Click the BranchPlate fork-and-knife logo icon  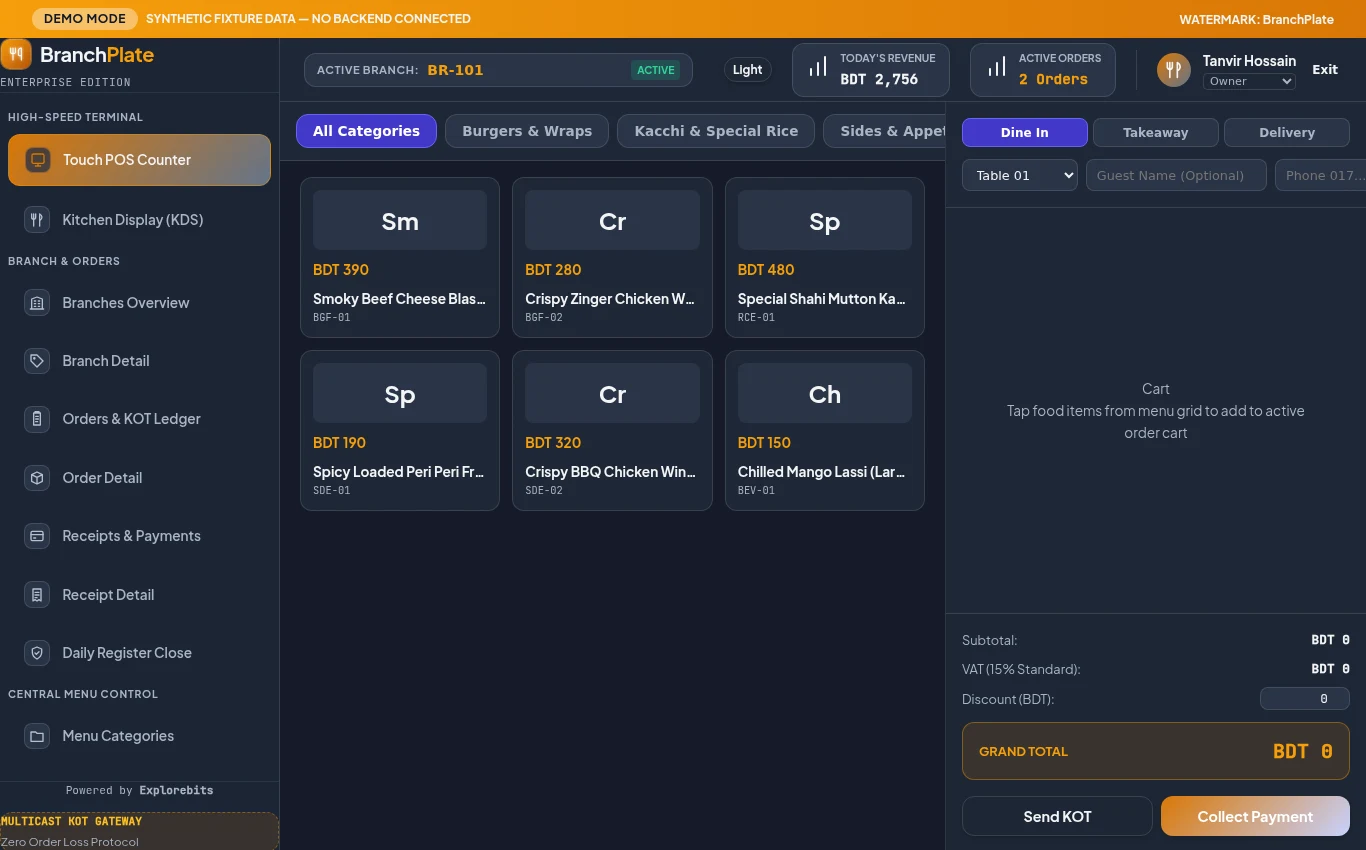[x=16, y=53]
